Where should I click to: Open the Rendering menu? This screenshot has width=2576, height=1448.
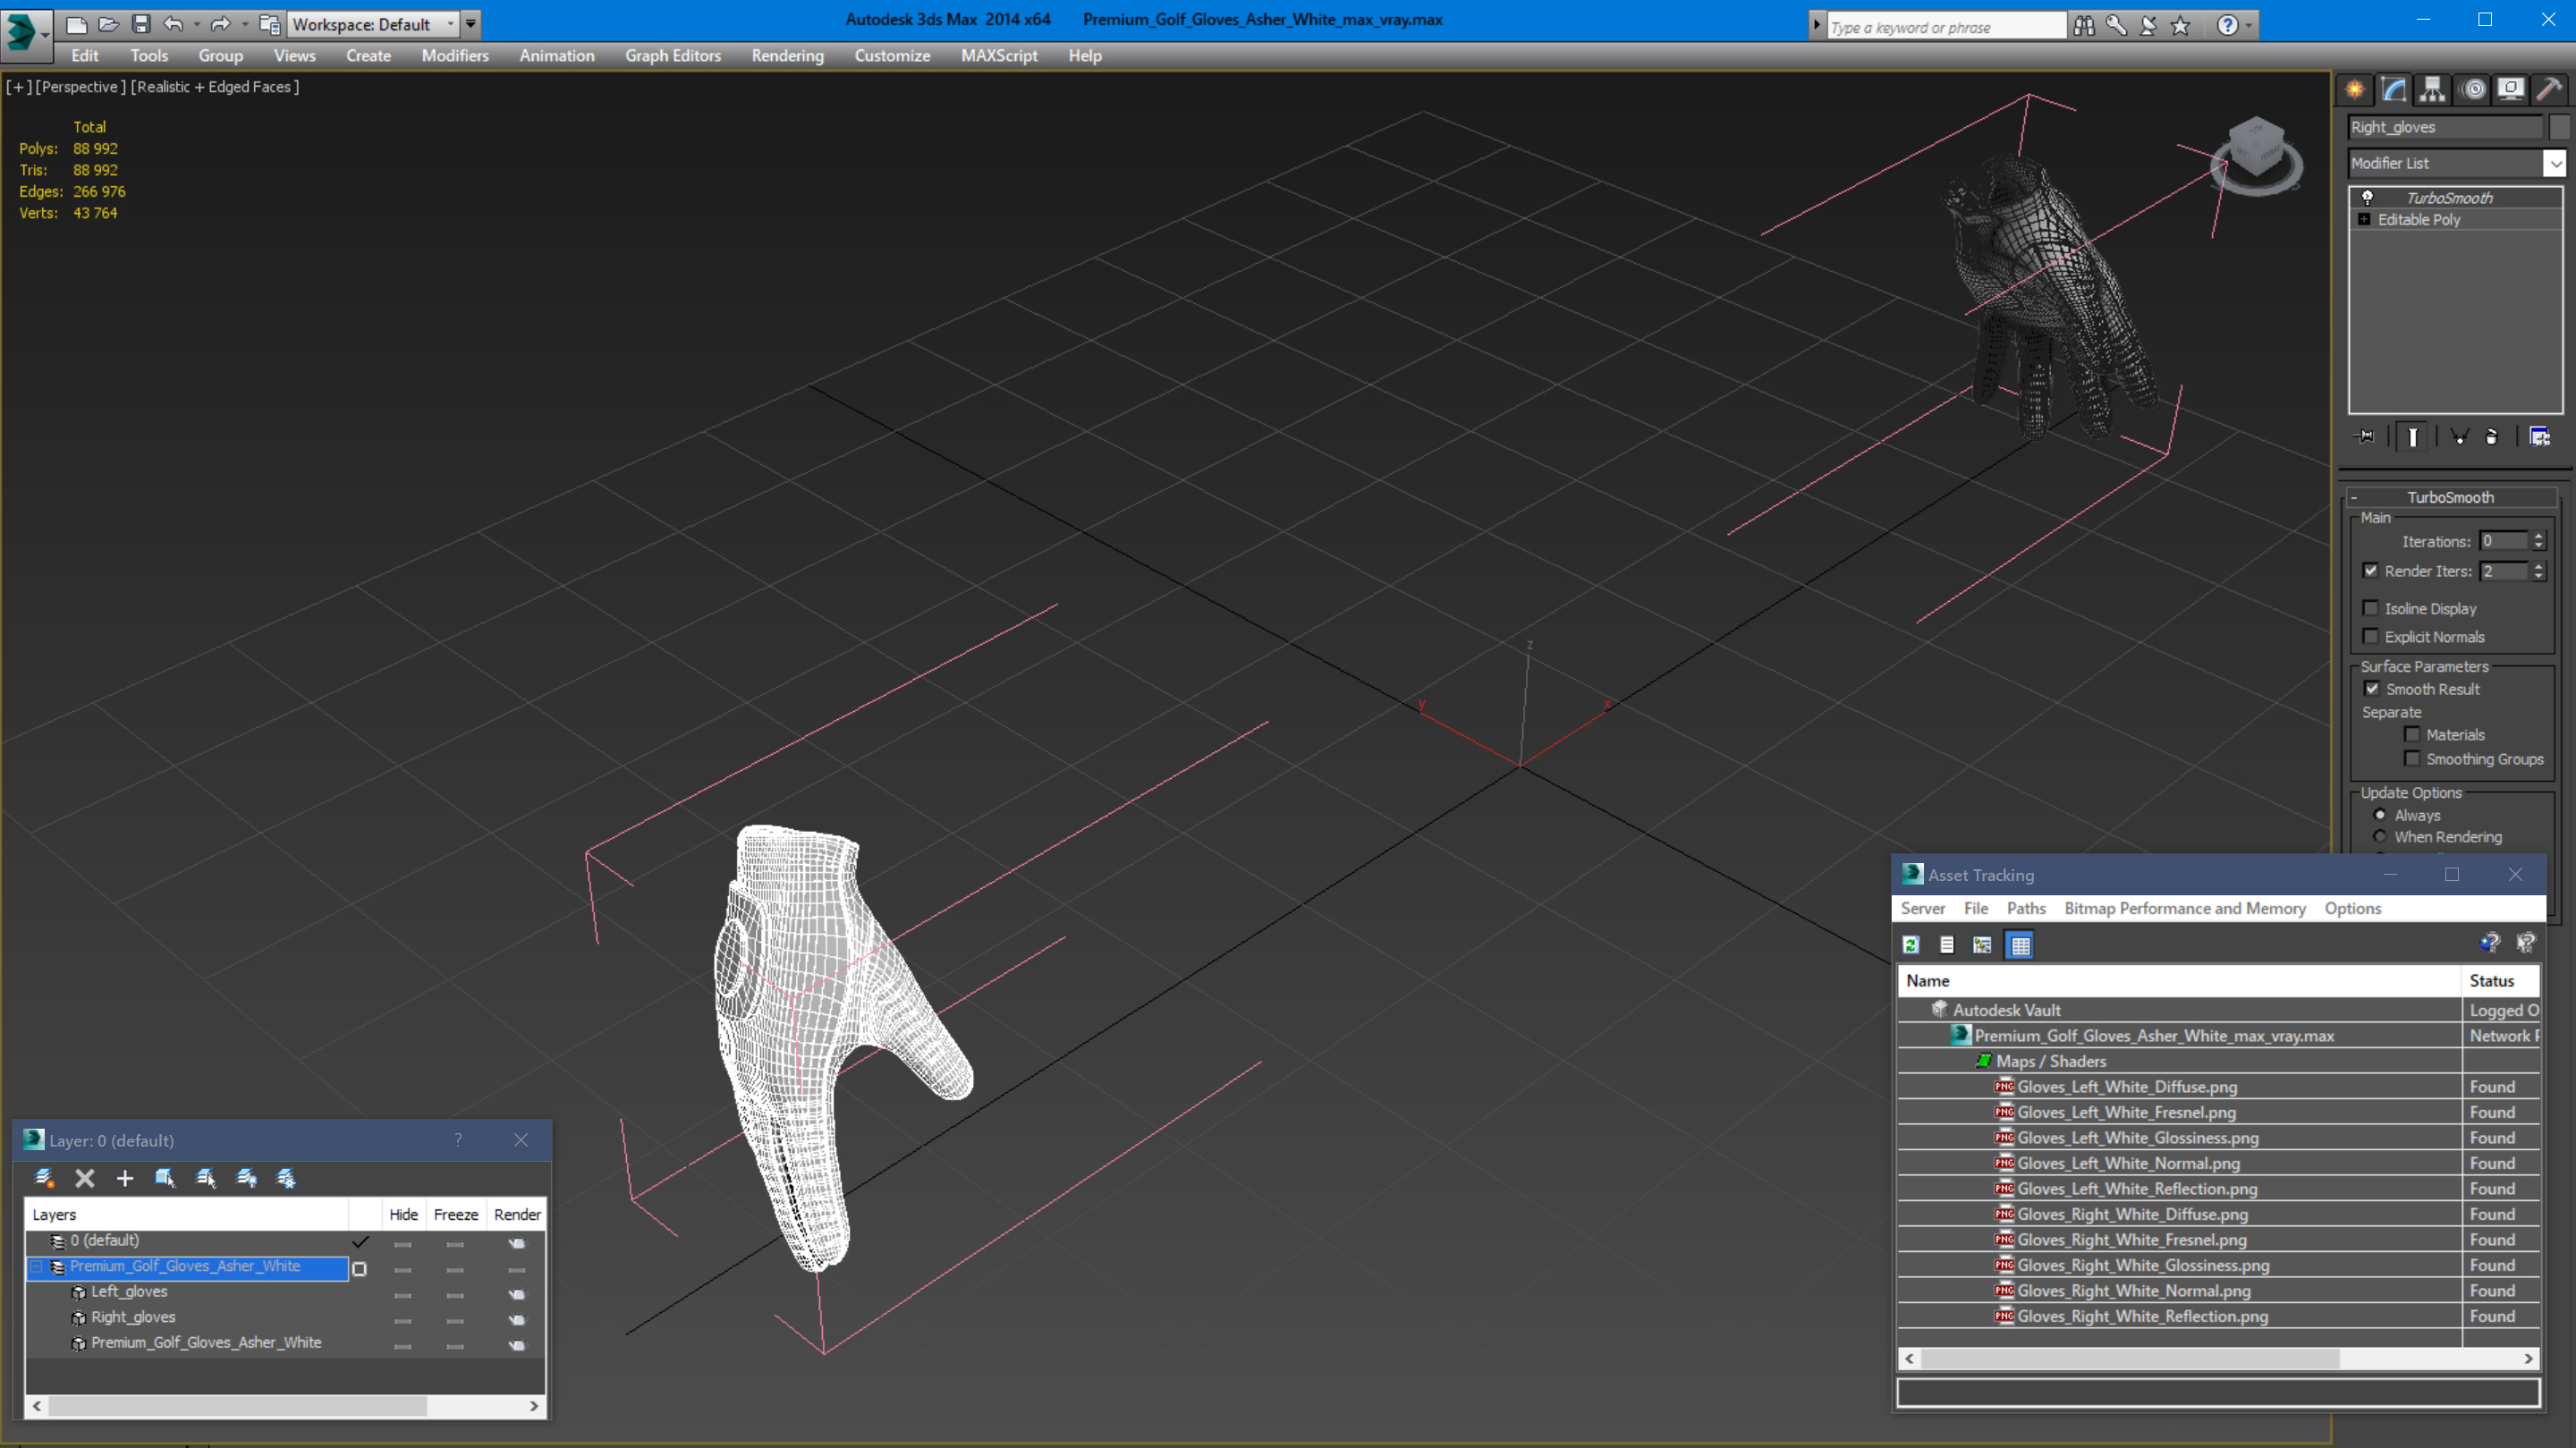pos(787,56)
